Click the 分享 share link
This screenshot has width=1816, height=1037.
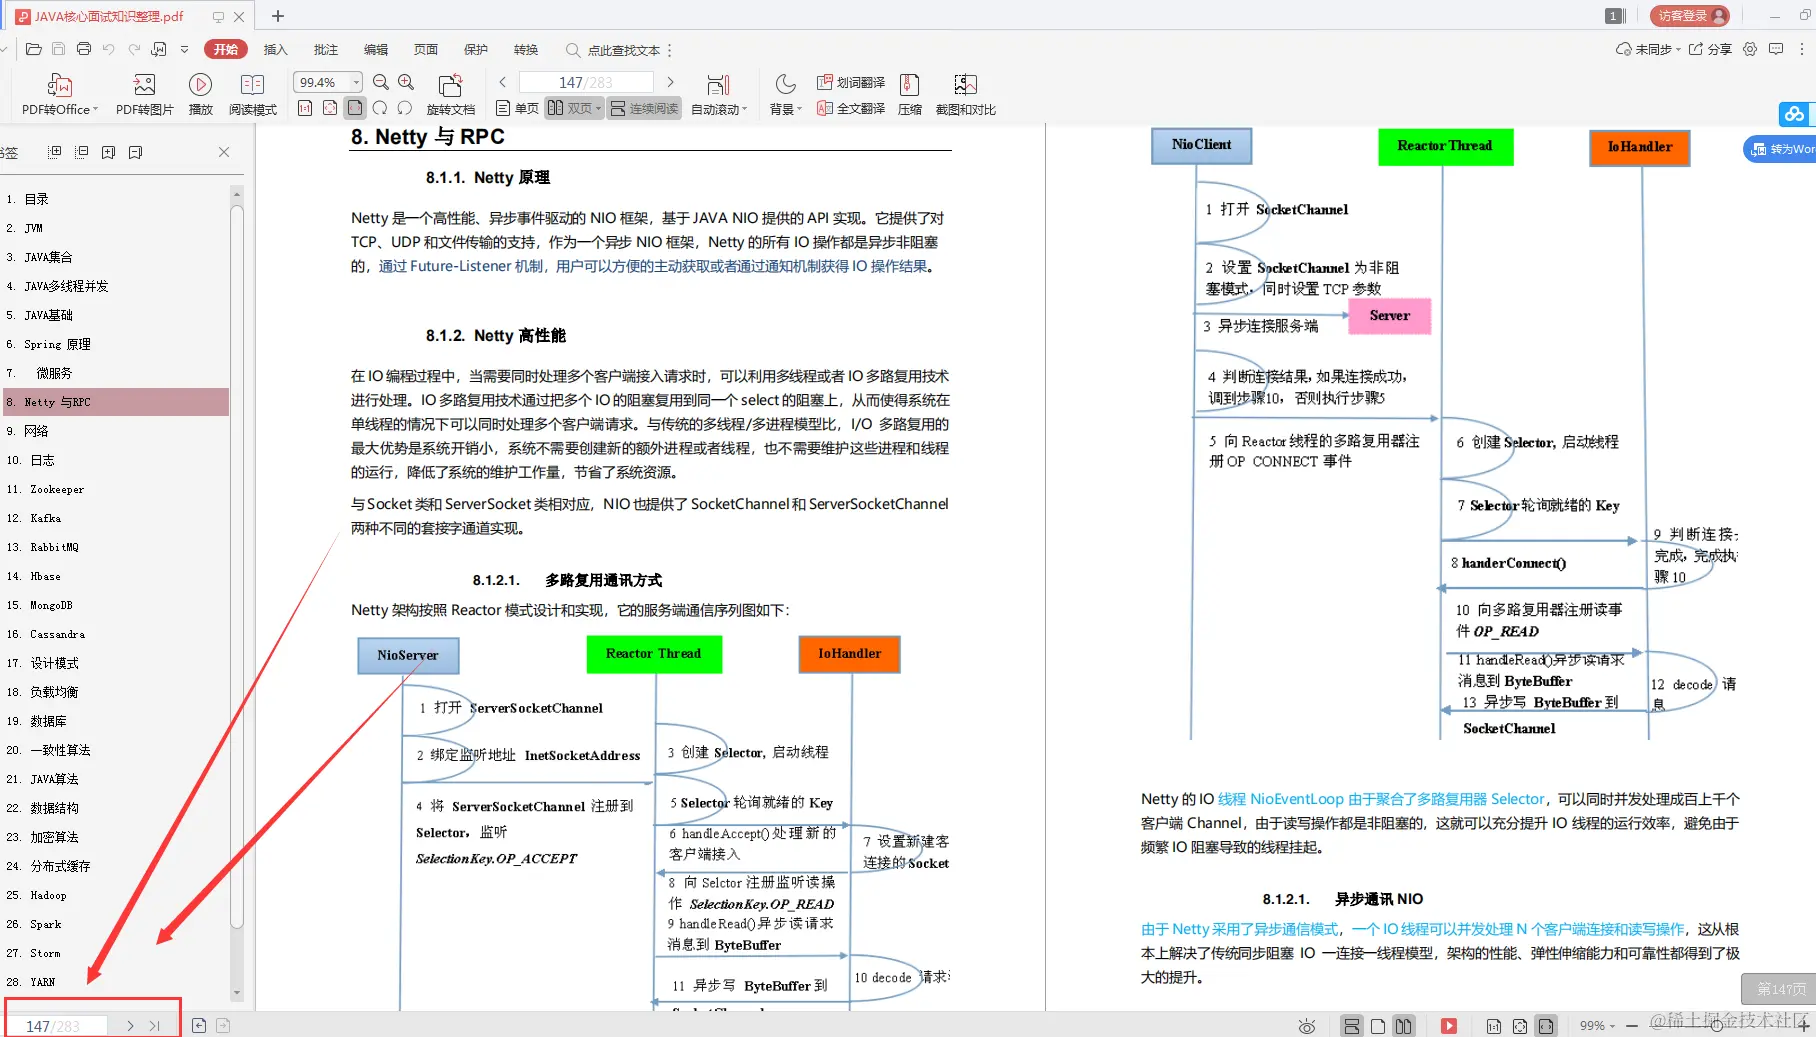click(1712, 48)
